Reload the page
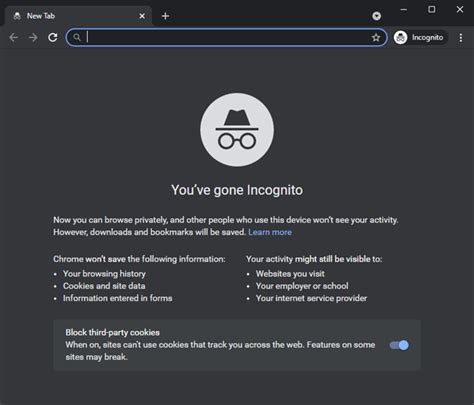Viewport: 474px width, 405px height. click(x=53, y=37)
